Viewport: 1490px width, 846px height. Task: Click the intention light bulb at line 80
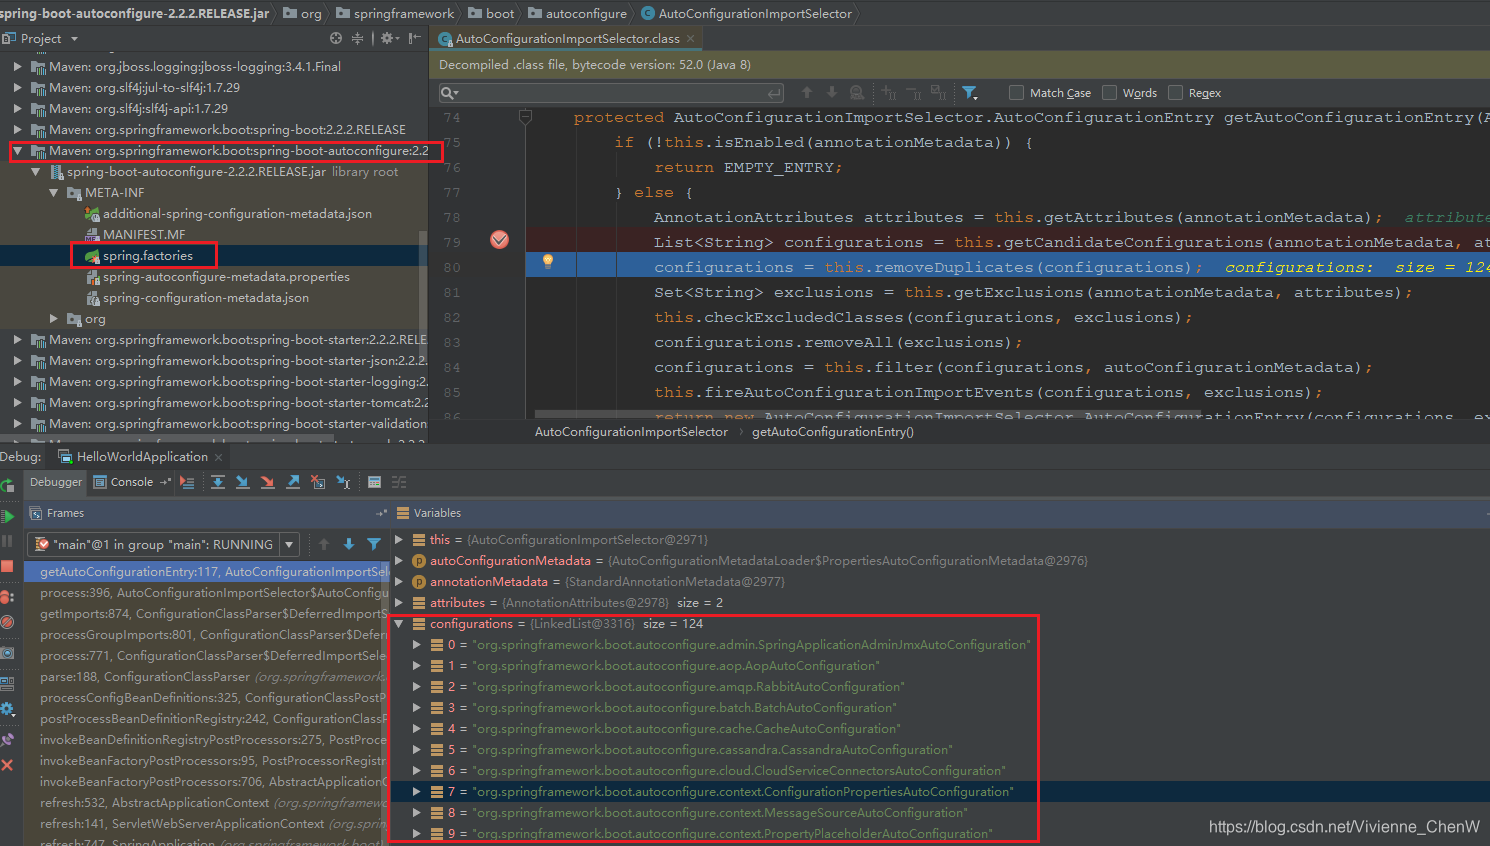point(548,262)
